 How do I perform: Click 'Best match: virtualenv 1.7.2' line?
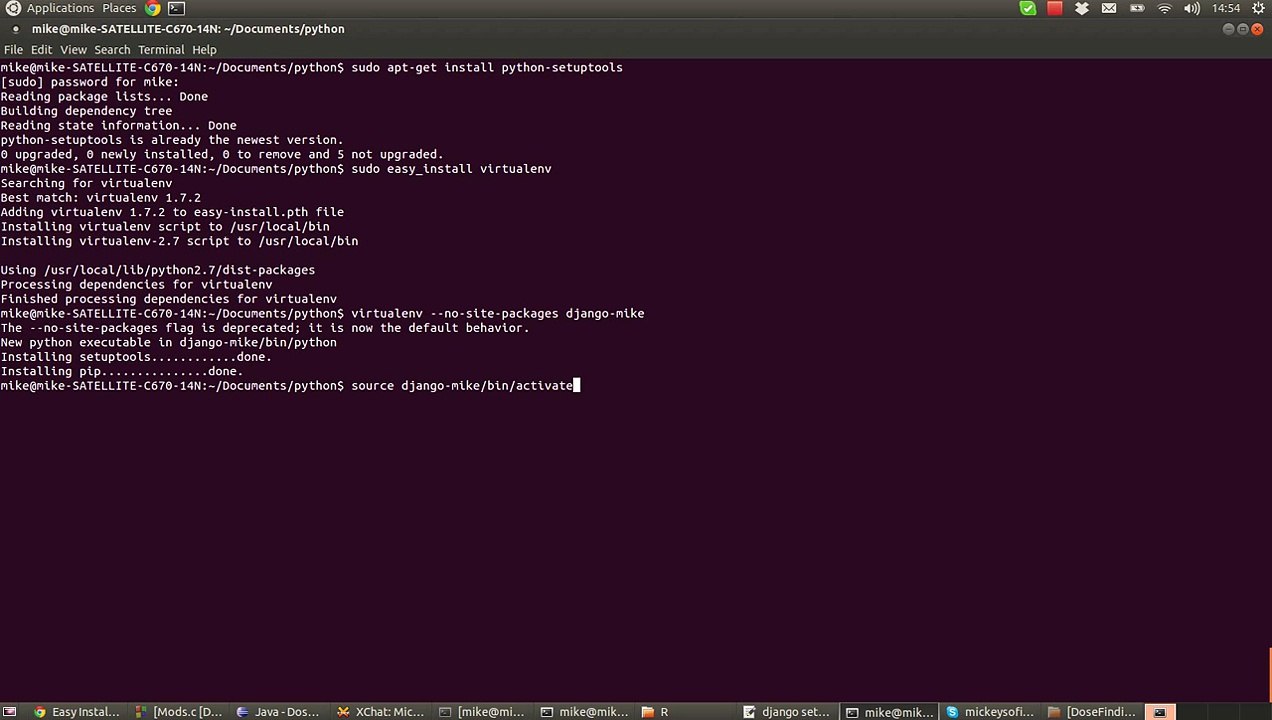[x=101, y=198]
